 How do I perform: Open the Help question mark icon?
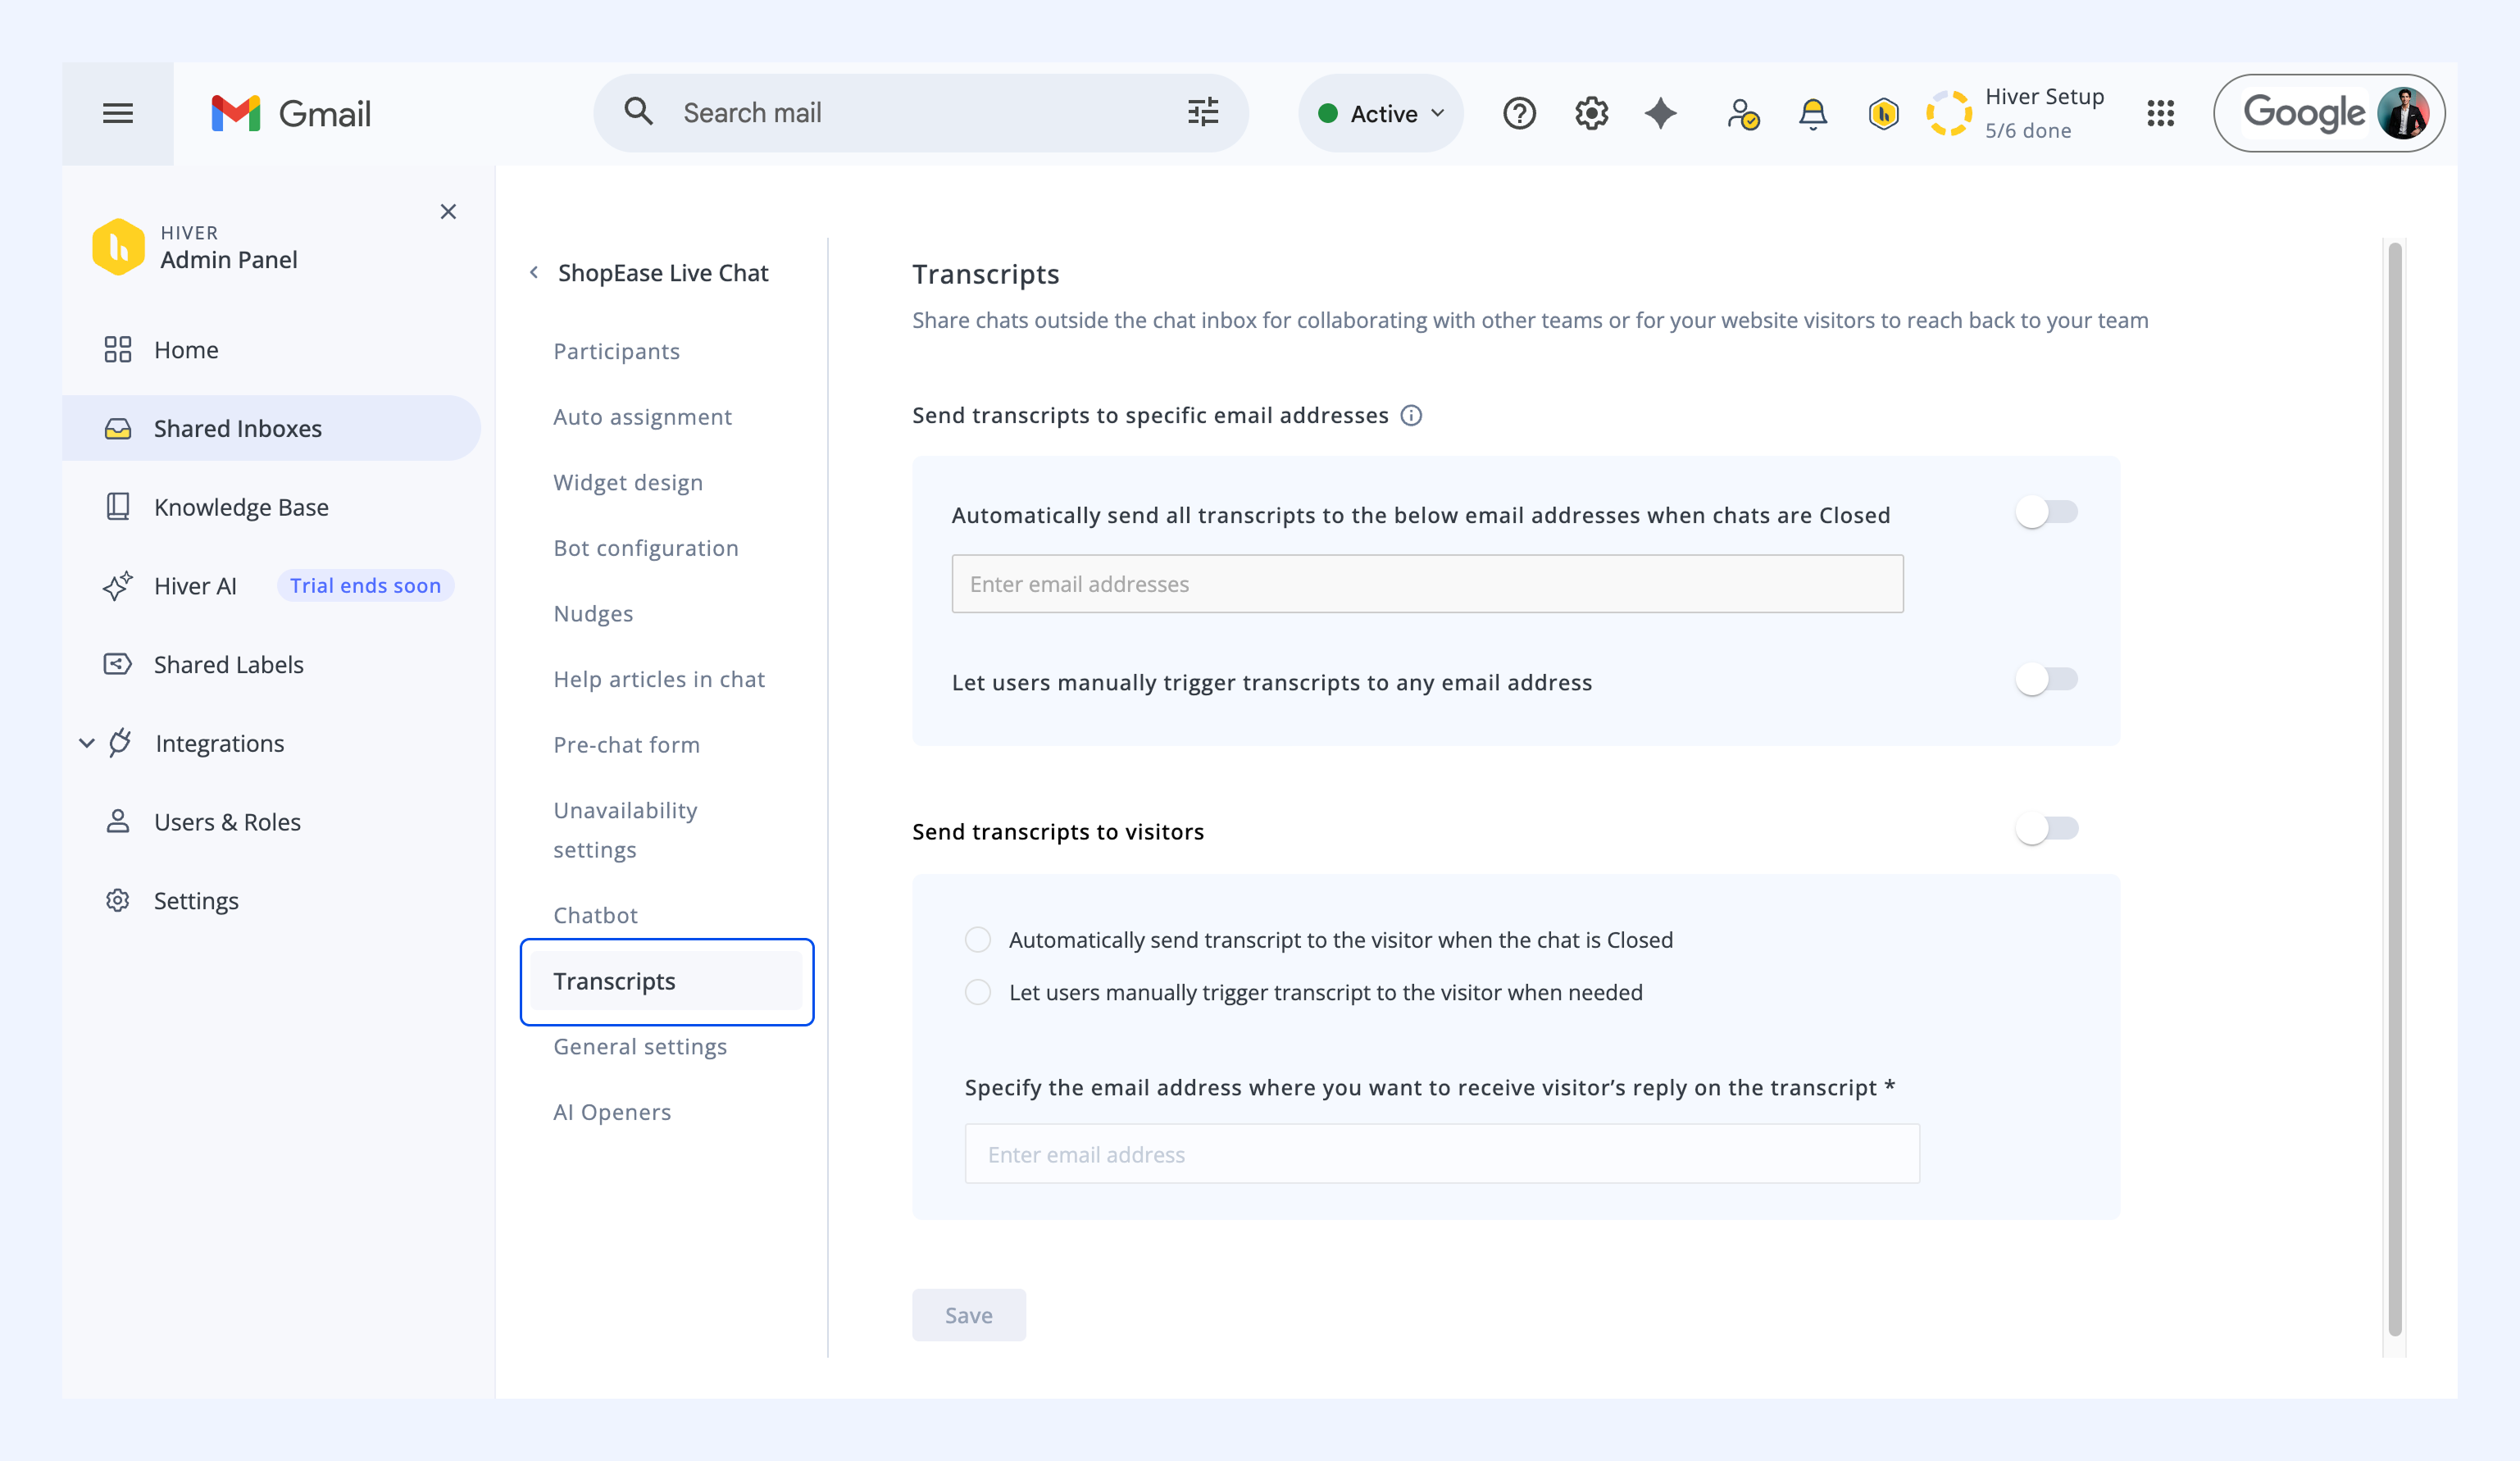[x=1519, y=113]
